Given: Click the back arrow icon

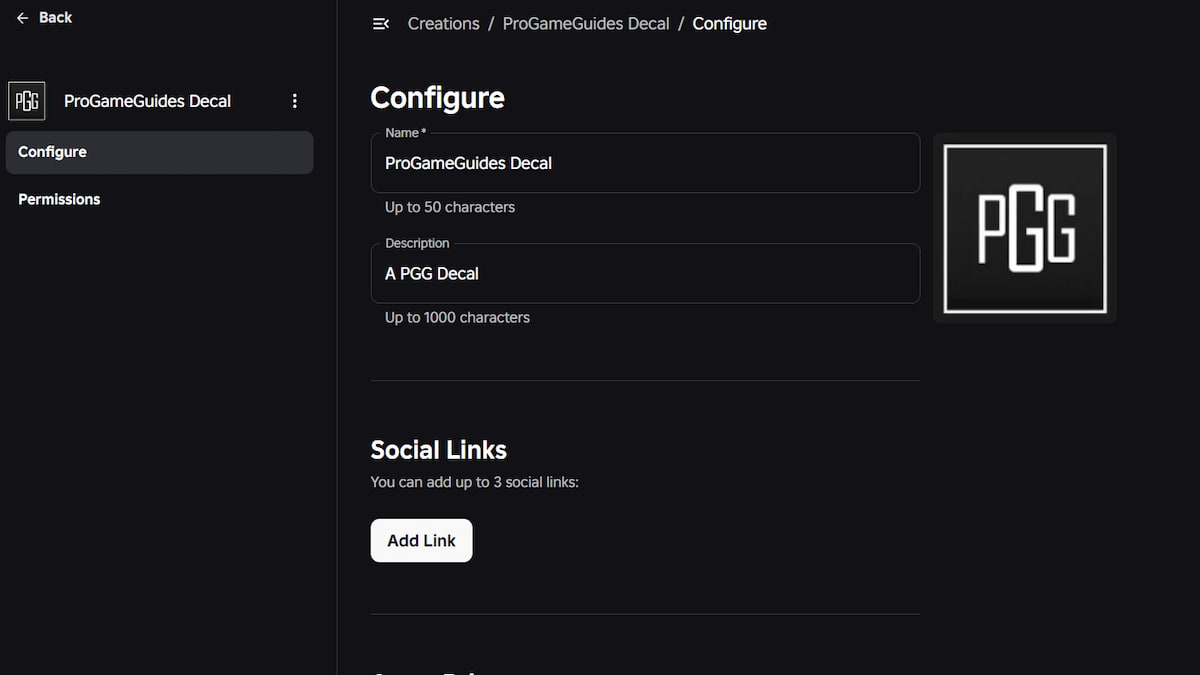Looking at the screenshot, I should [x=22, y=18].
